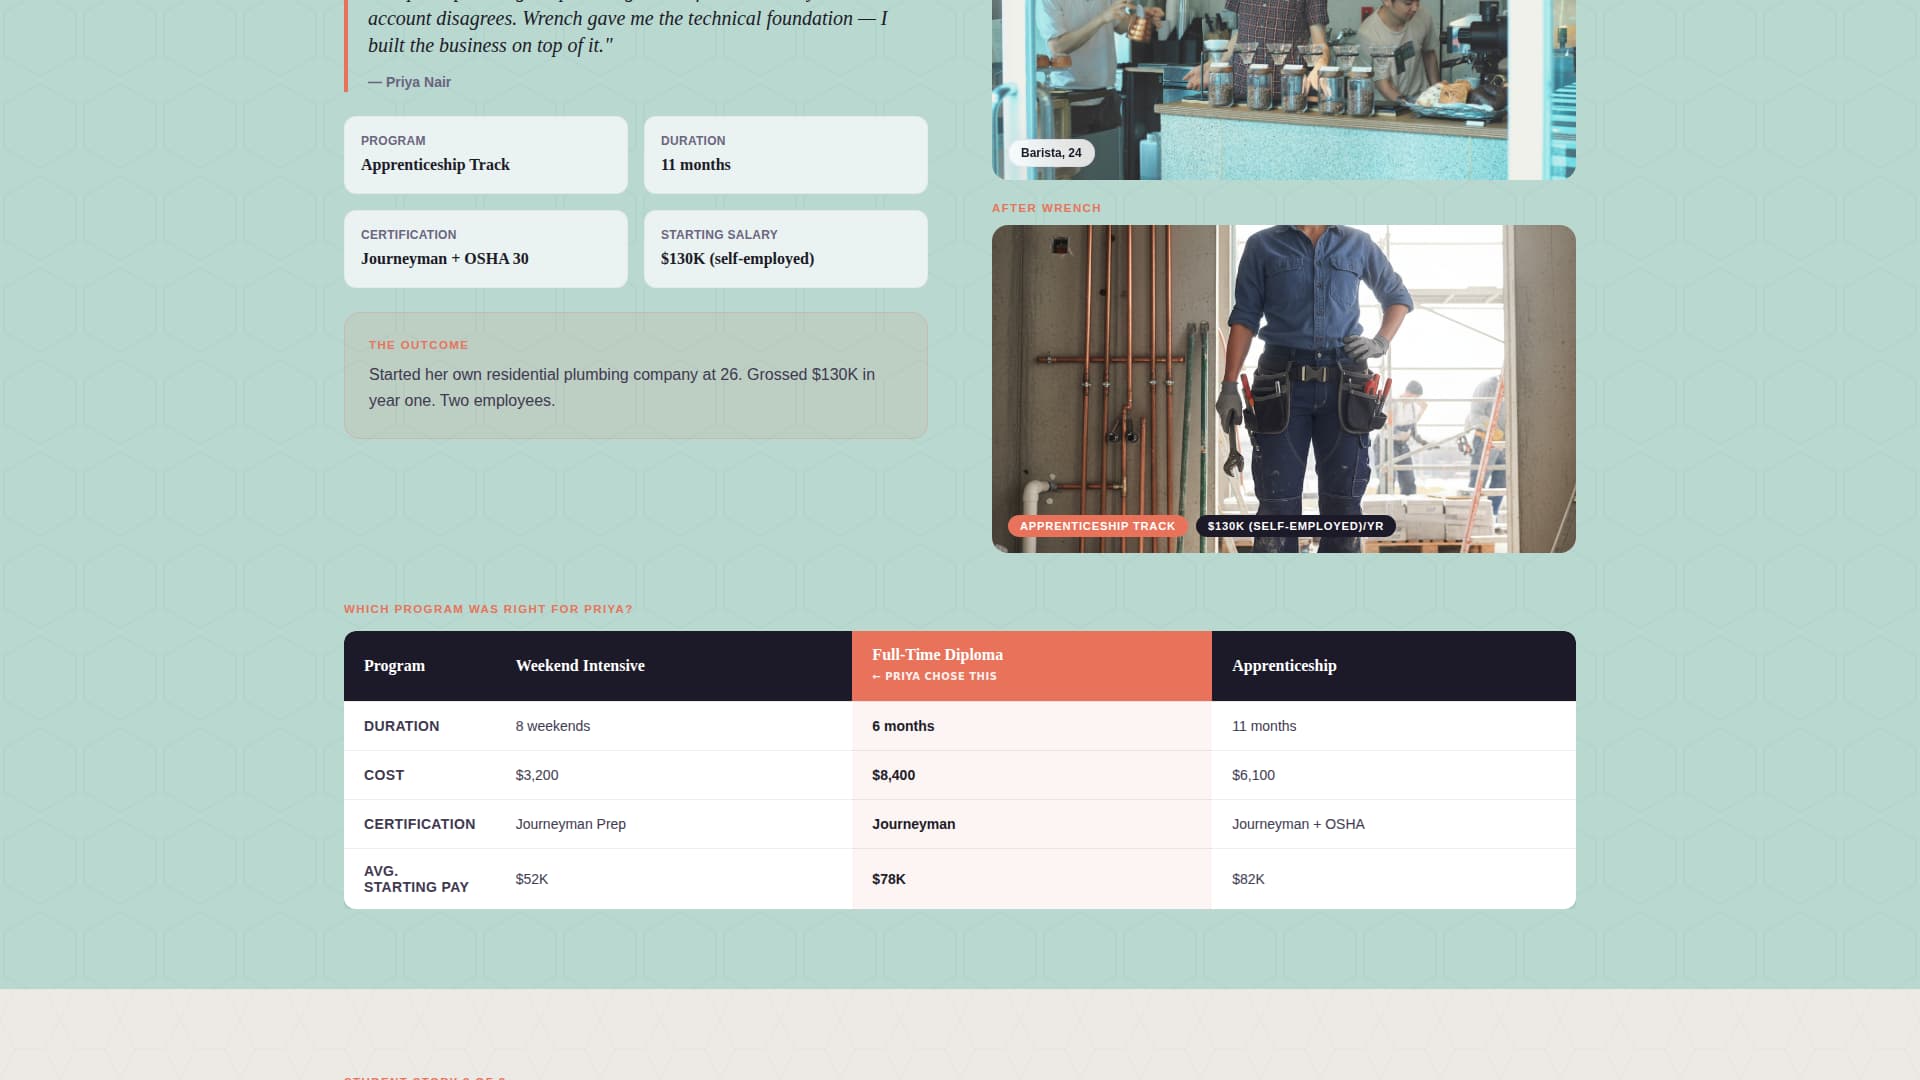Screen dimensions: 1920x1080
Task: Select the Starting Salary $130K card
Action: point(786,249)
